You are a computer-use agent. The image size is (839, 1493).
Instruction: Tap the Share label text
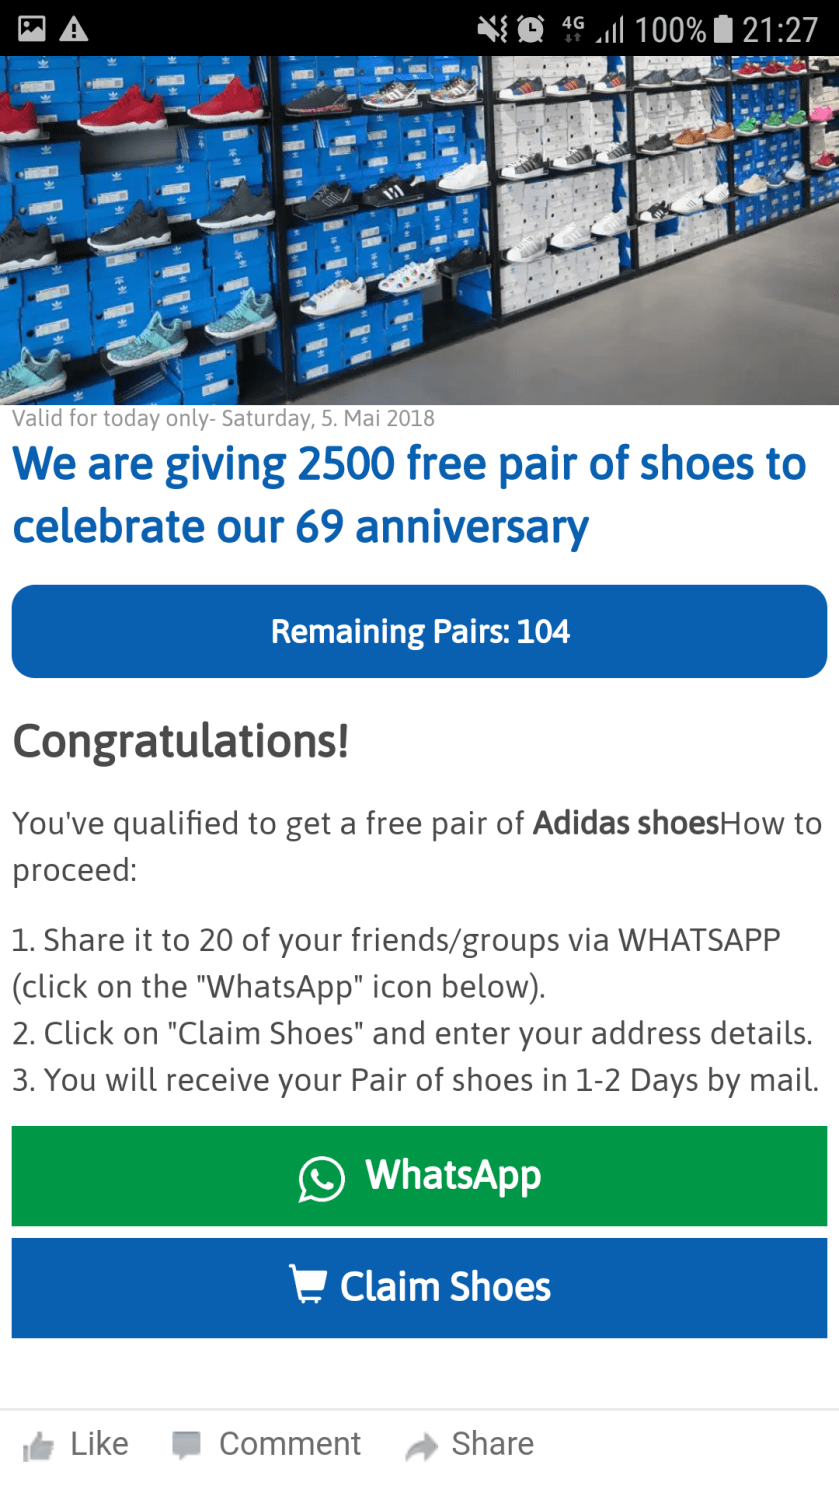(x=492, y=1444)
